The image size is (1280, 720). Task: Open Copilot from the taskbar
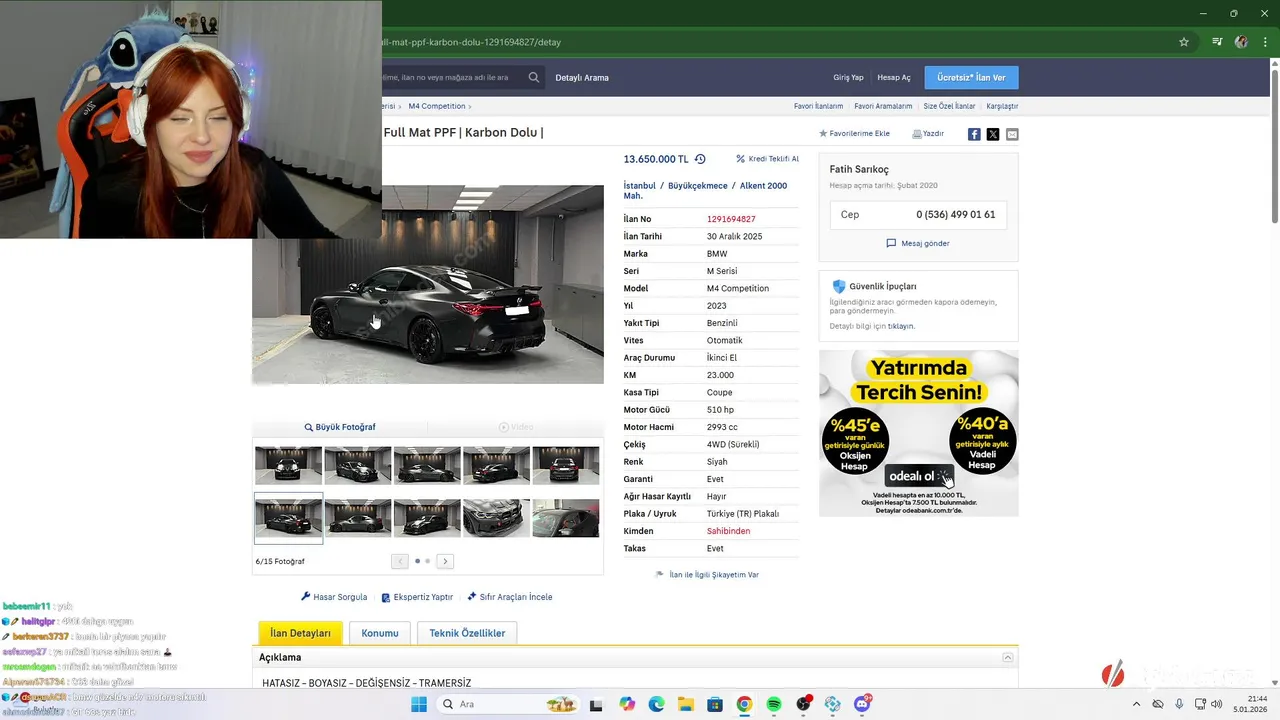pyautogui.click(x=627, y=704)
